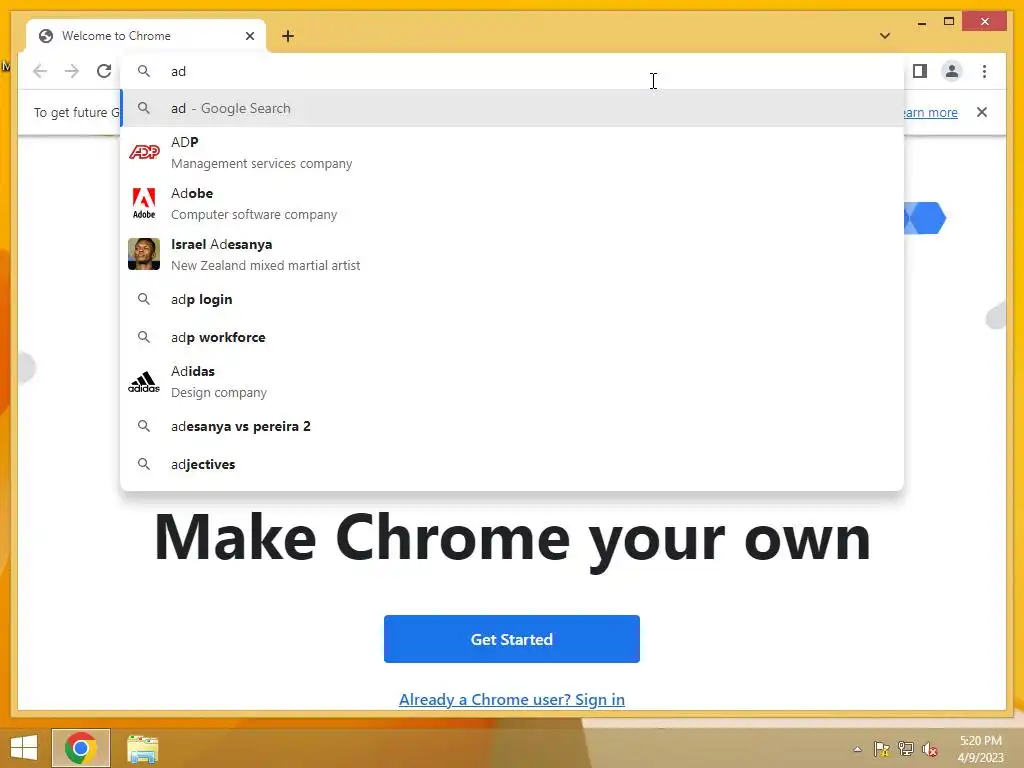1024x768 pixels.
Task: Open Chrome's three-dot menu
Action: coord(984,71)
